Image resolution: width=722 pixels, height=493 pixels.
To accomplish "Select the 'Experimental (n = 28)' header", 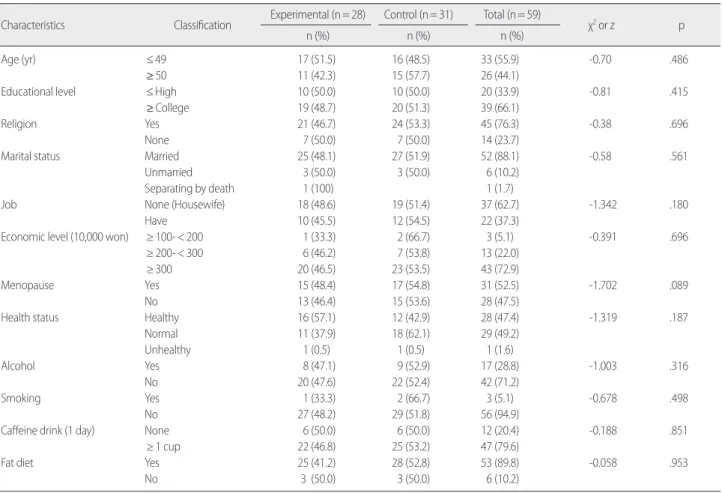I will [317, 15].
